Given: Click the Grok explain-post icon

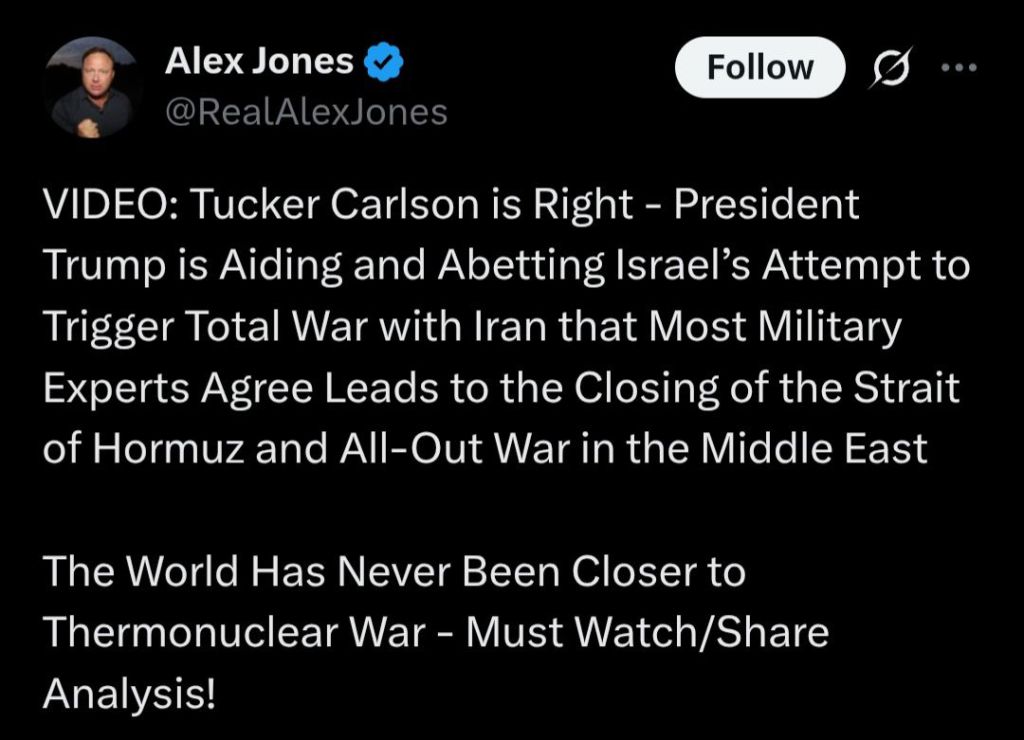Looking at the screenshot, I should tap(882, 69).
